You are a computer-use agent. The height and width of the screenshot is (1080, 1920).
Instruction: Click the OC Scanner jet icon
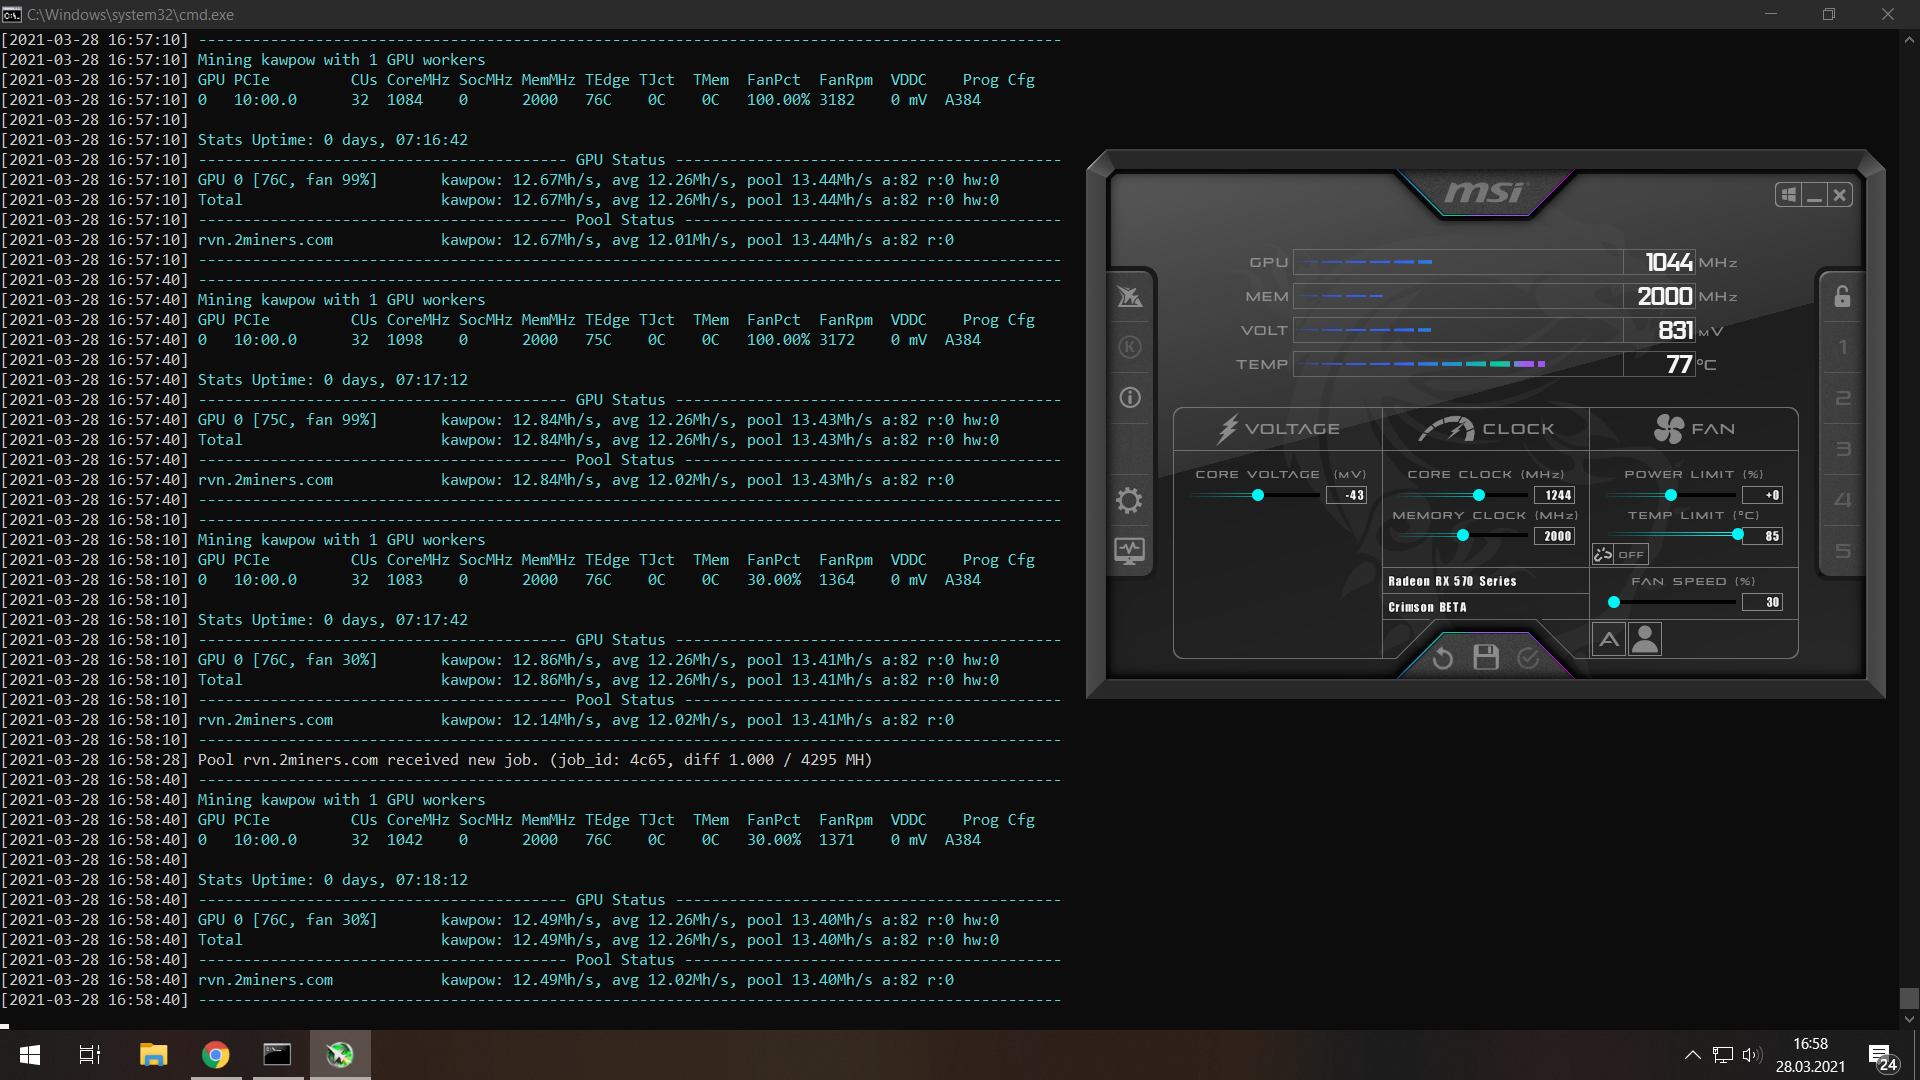click(x=1129, y=296)
